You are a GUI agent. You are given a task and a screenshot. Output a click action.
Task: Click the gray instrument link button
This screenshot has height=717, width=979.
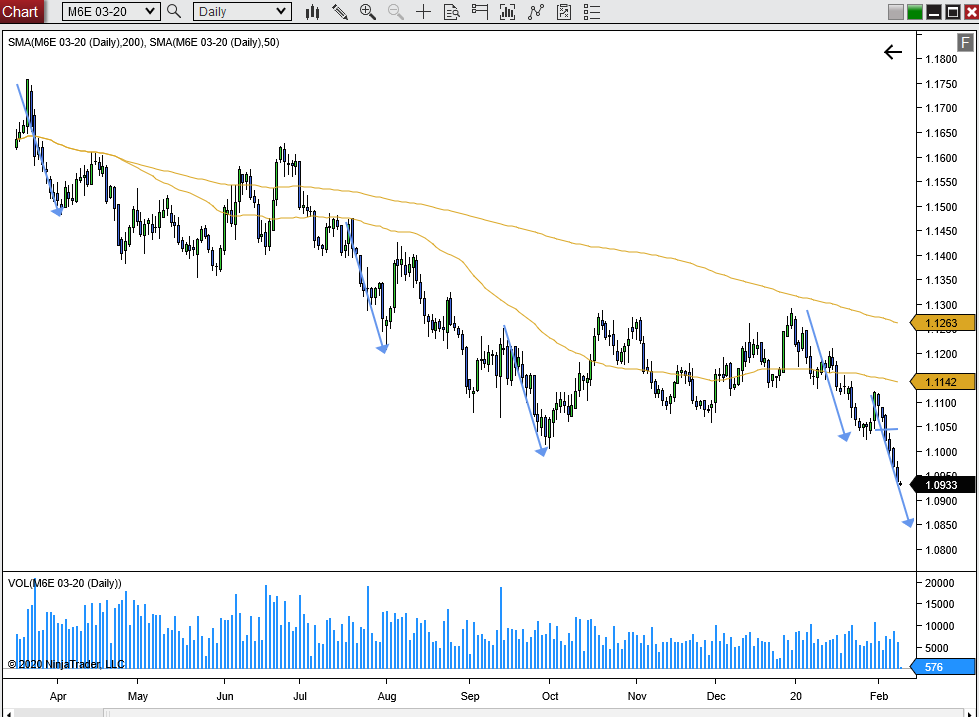(896, 12)
